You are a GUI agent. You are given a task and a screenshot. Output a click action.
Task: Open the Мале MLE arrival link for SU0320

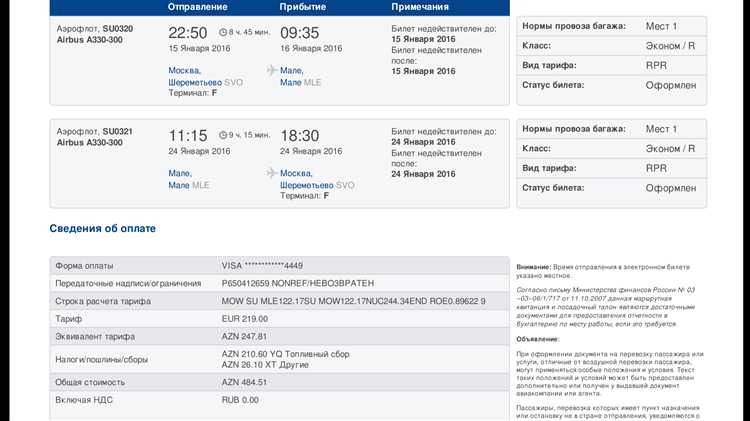coord(300,76)
